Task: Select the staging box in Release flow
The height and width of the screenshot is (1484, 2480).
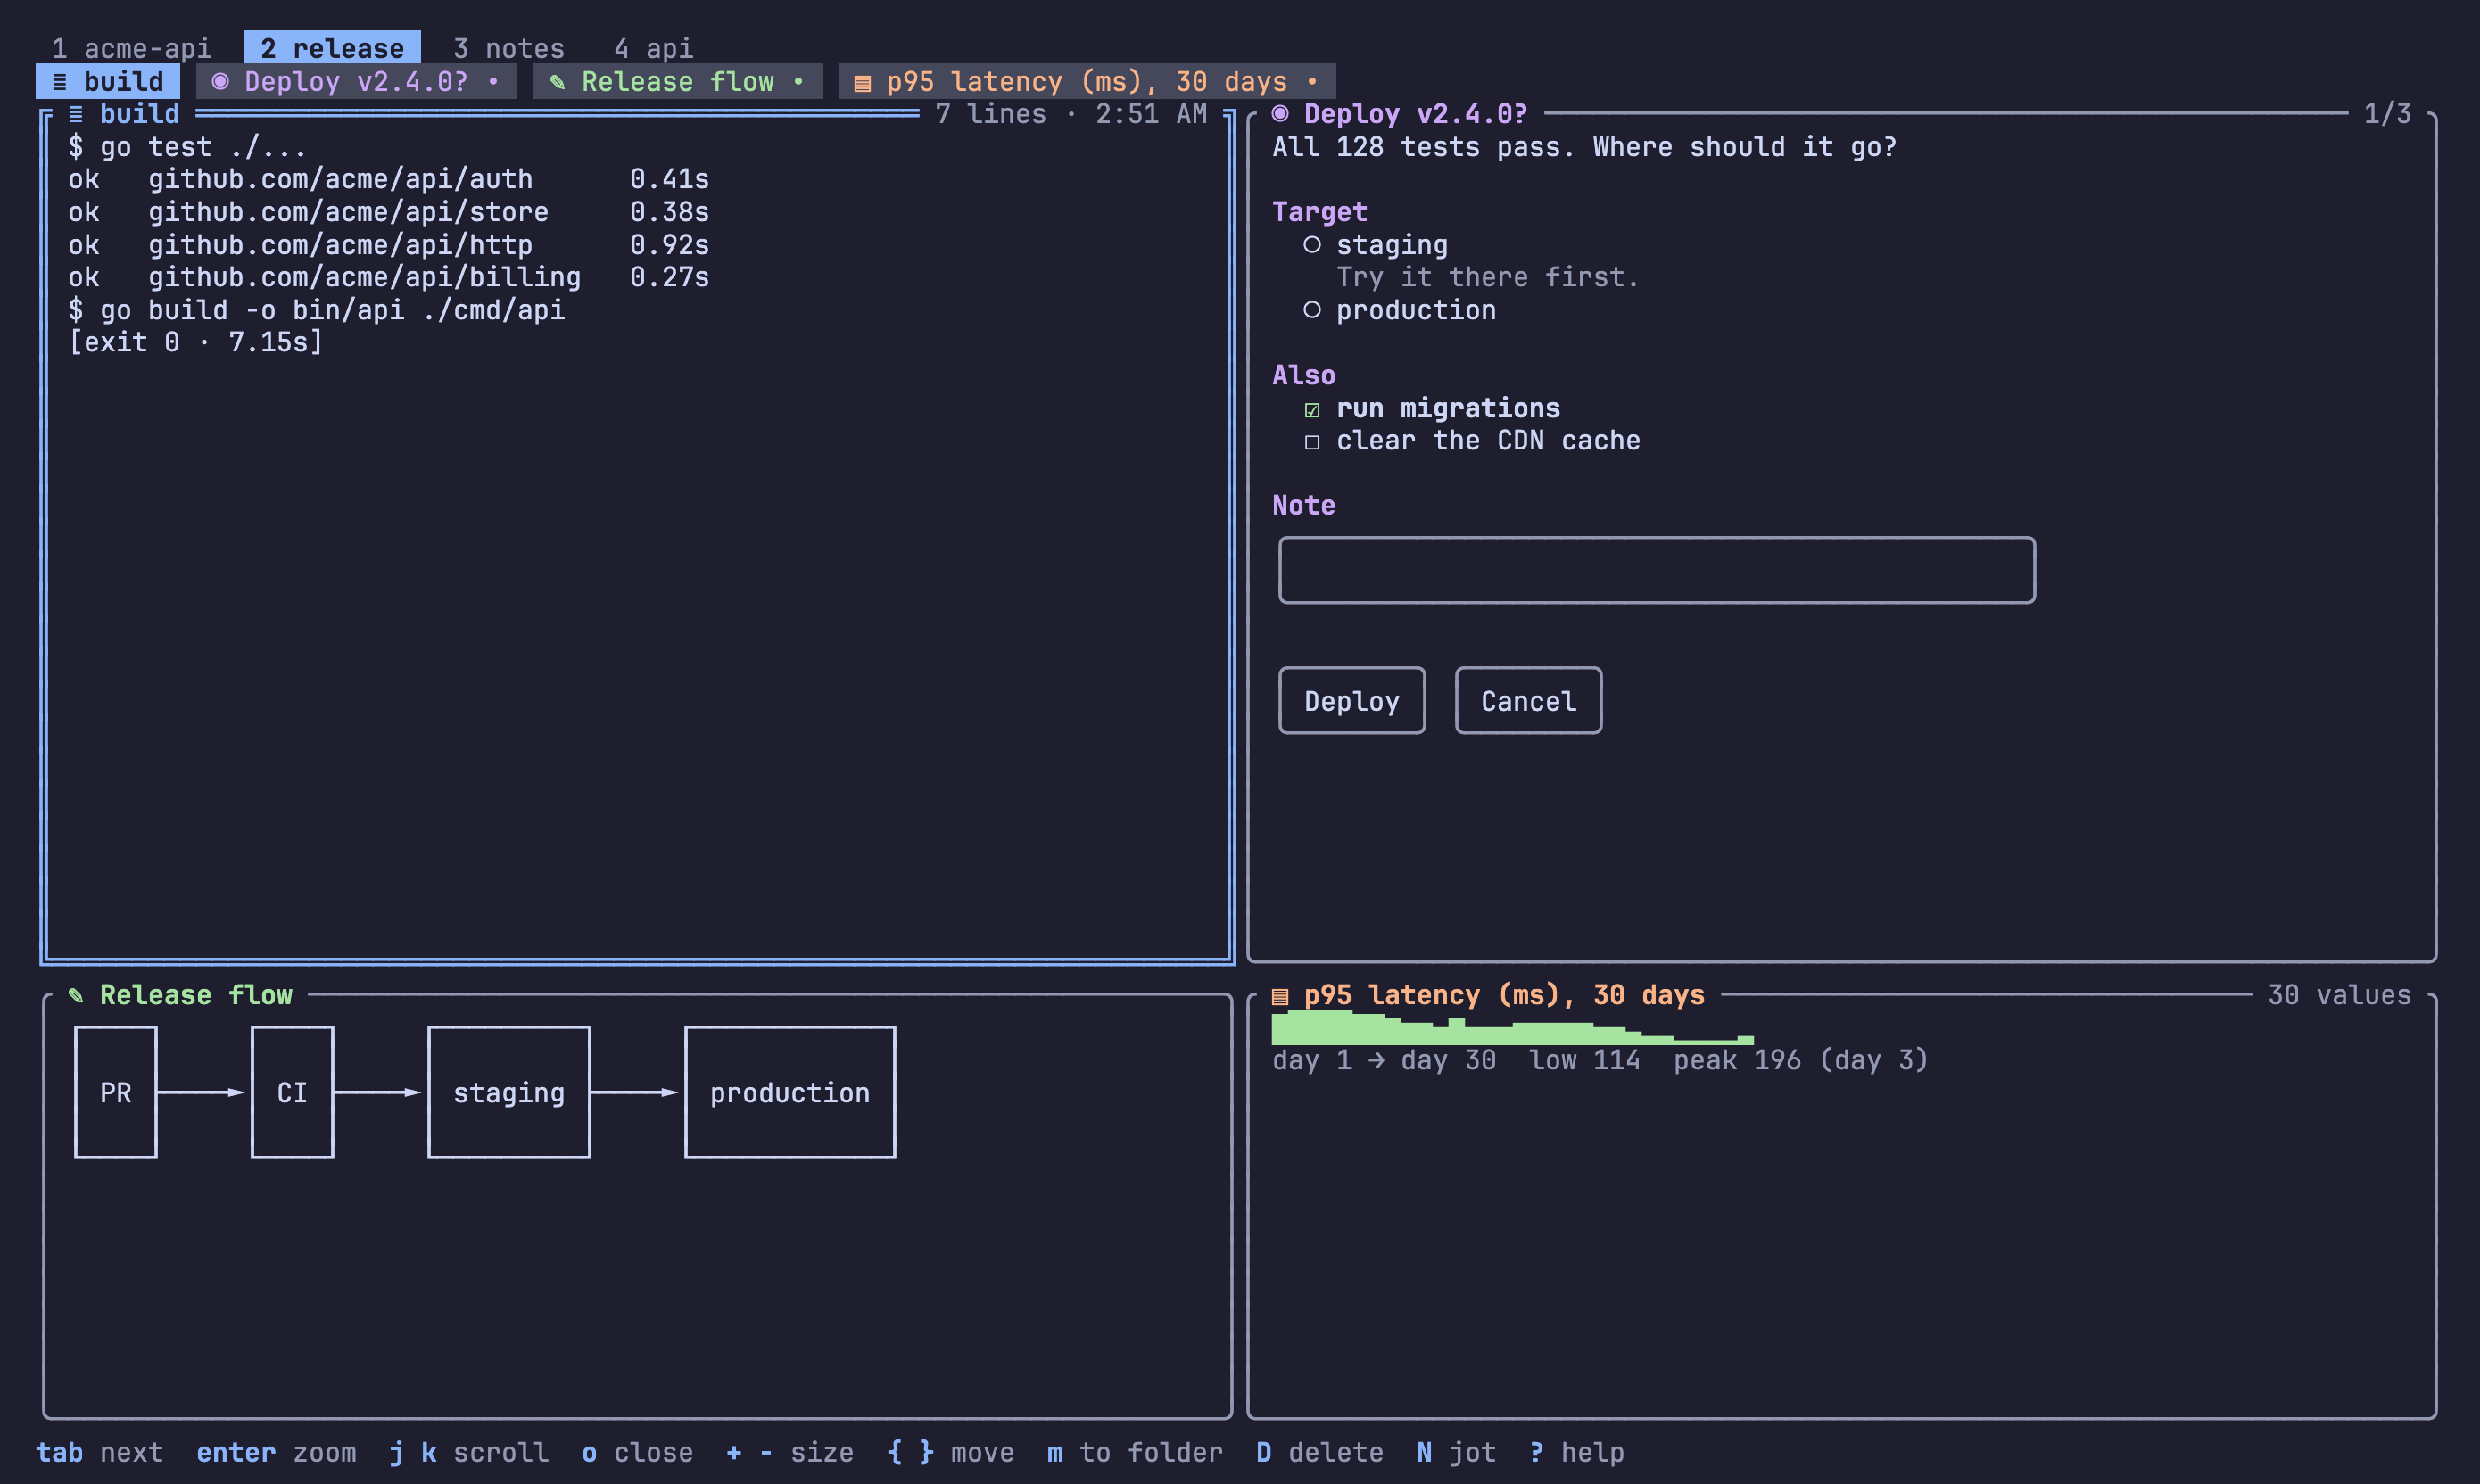Action: click(509, 1092)
